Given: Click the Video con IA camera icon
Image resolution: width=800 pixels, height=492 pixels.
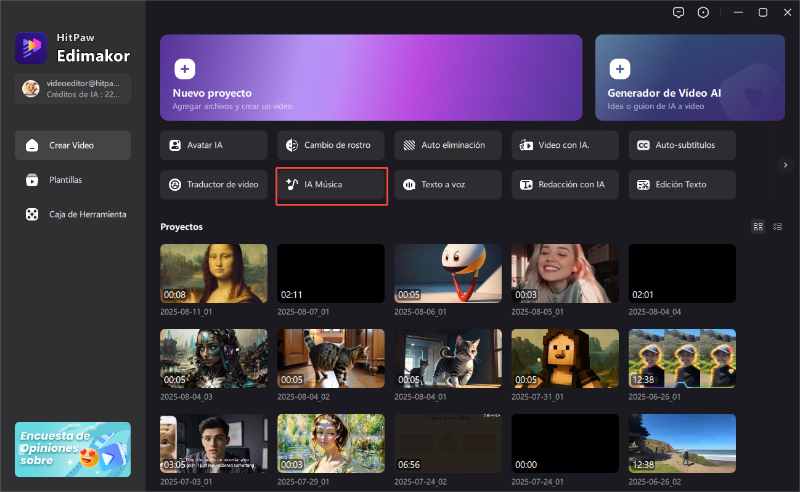Looking at the screenshot, I should pos(526,145).
